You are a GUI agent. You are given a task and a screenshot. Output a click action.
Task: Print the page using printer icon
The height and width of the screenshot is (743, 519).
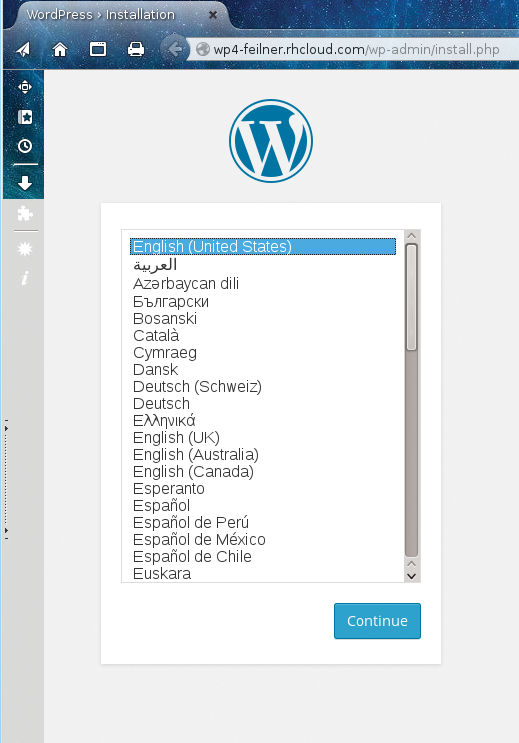pos(136,49)
